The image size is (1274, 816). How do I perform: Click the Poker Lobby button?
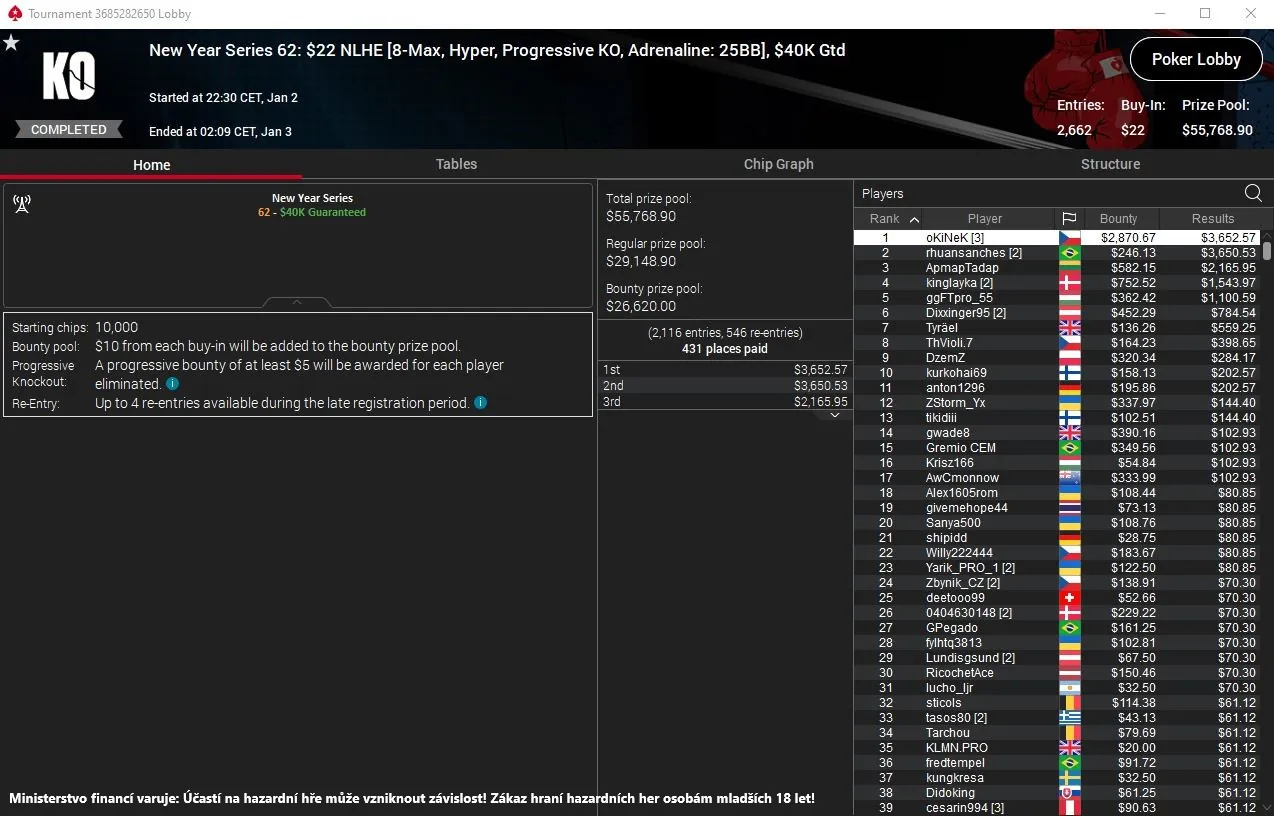point(1195,59)
